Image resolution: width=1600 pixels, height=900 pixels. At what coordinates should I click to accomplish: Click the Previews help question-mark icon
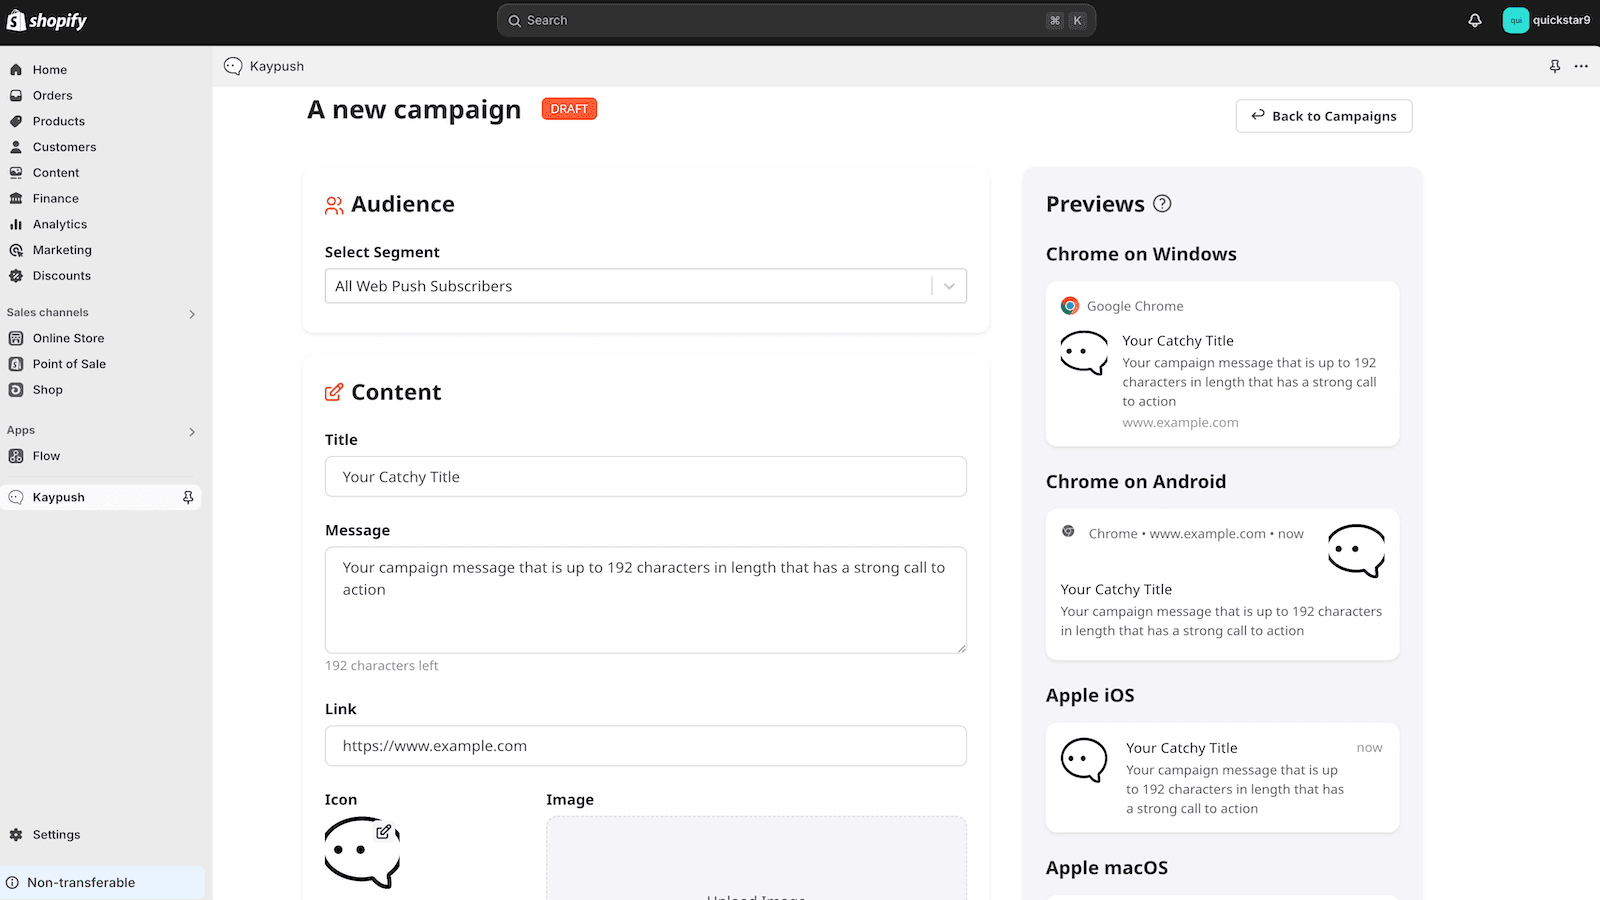pyautogui.click(x=1162, y=204)
